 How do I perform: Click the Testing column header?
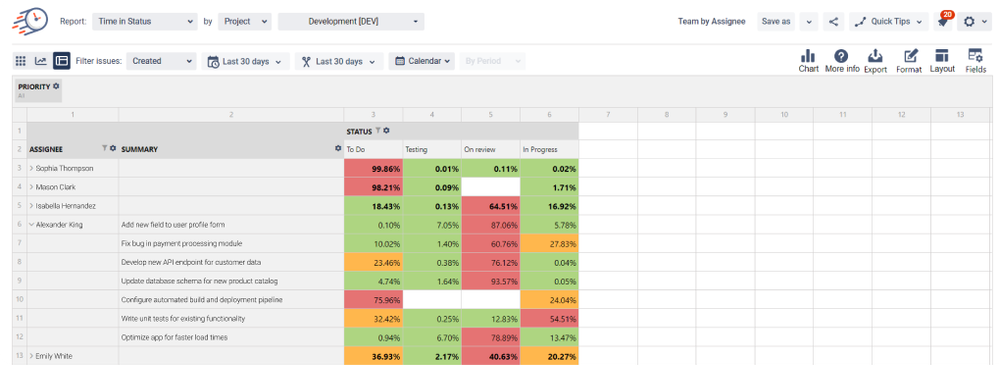pos(432,149)
